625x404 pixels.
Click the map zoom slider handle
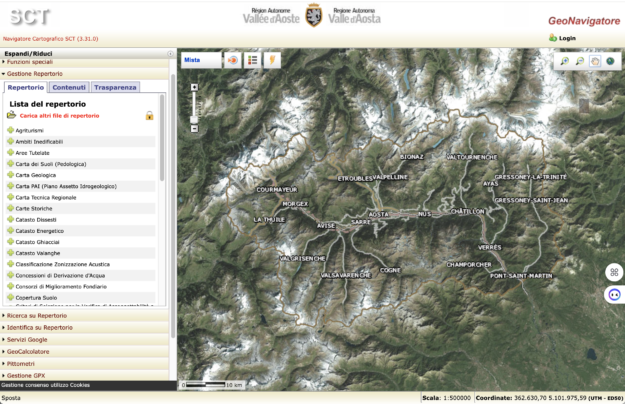194,120
